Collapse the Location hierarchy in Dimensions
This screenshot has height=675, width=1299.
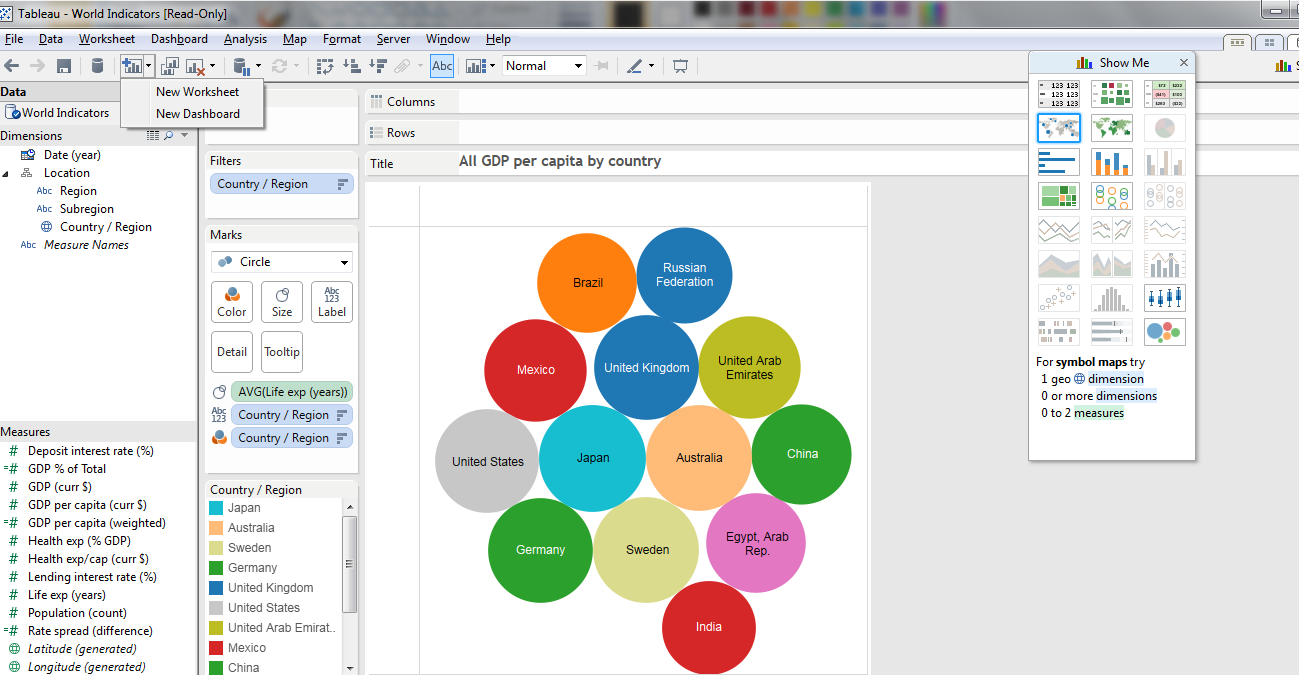pos(5,174)
